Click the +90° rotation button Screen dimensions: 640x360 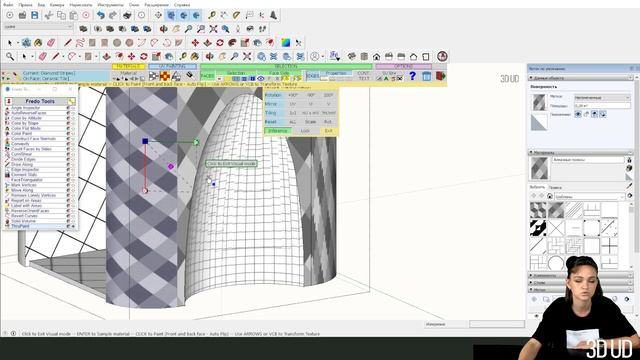point(293,95)
